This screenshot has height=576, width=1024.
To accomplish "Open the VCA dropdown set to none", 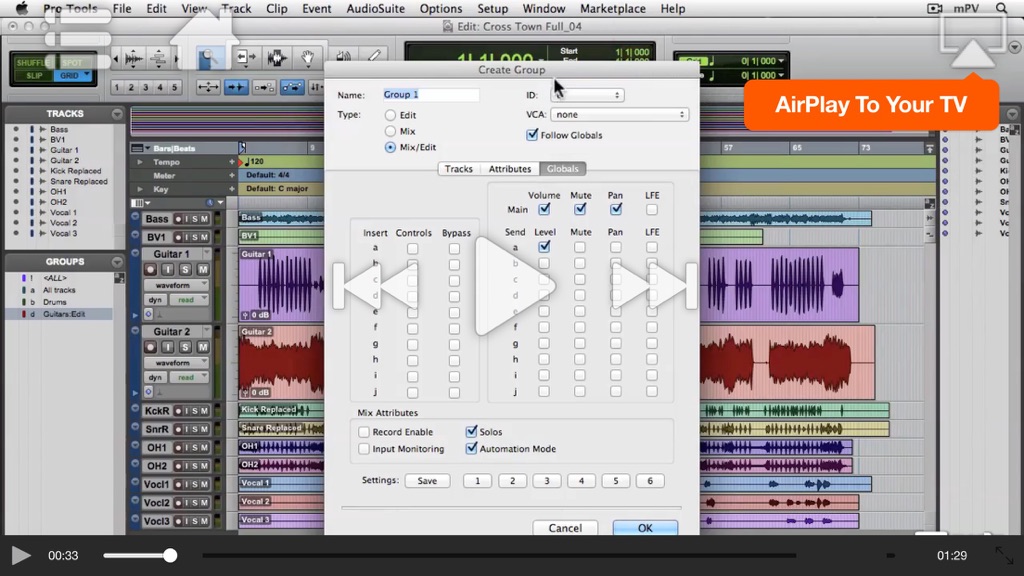I will click(x=619, y=114).
